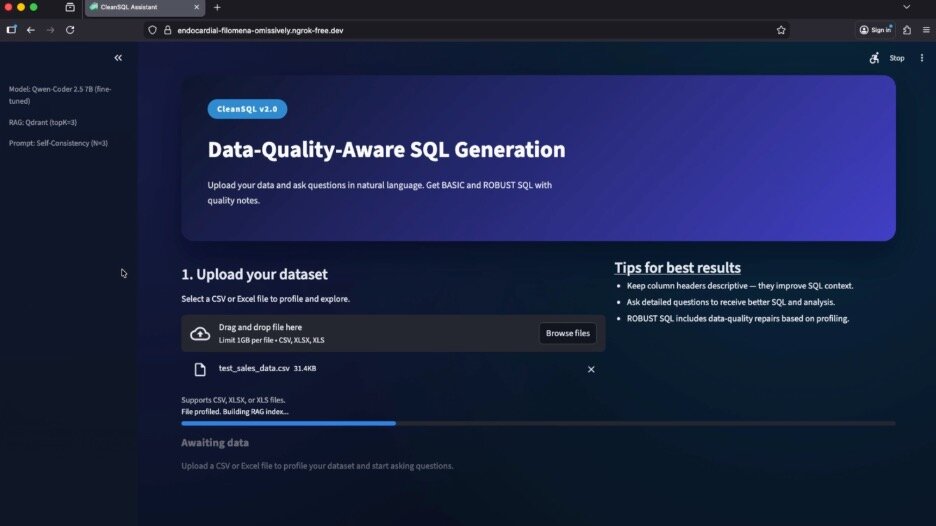This screenshot has height=526, width=936.
Task: Click the Upload your data and ask questions description
Action: pyautogui.click(x=380, y=193)
